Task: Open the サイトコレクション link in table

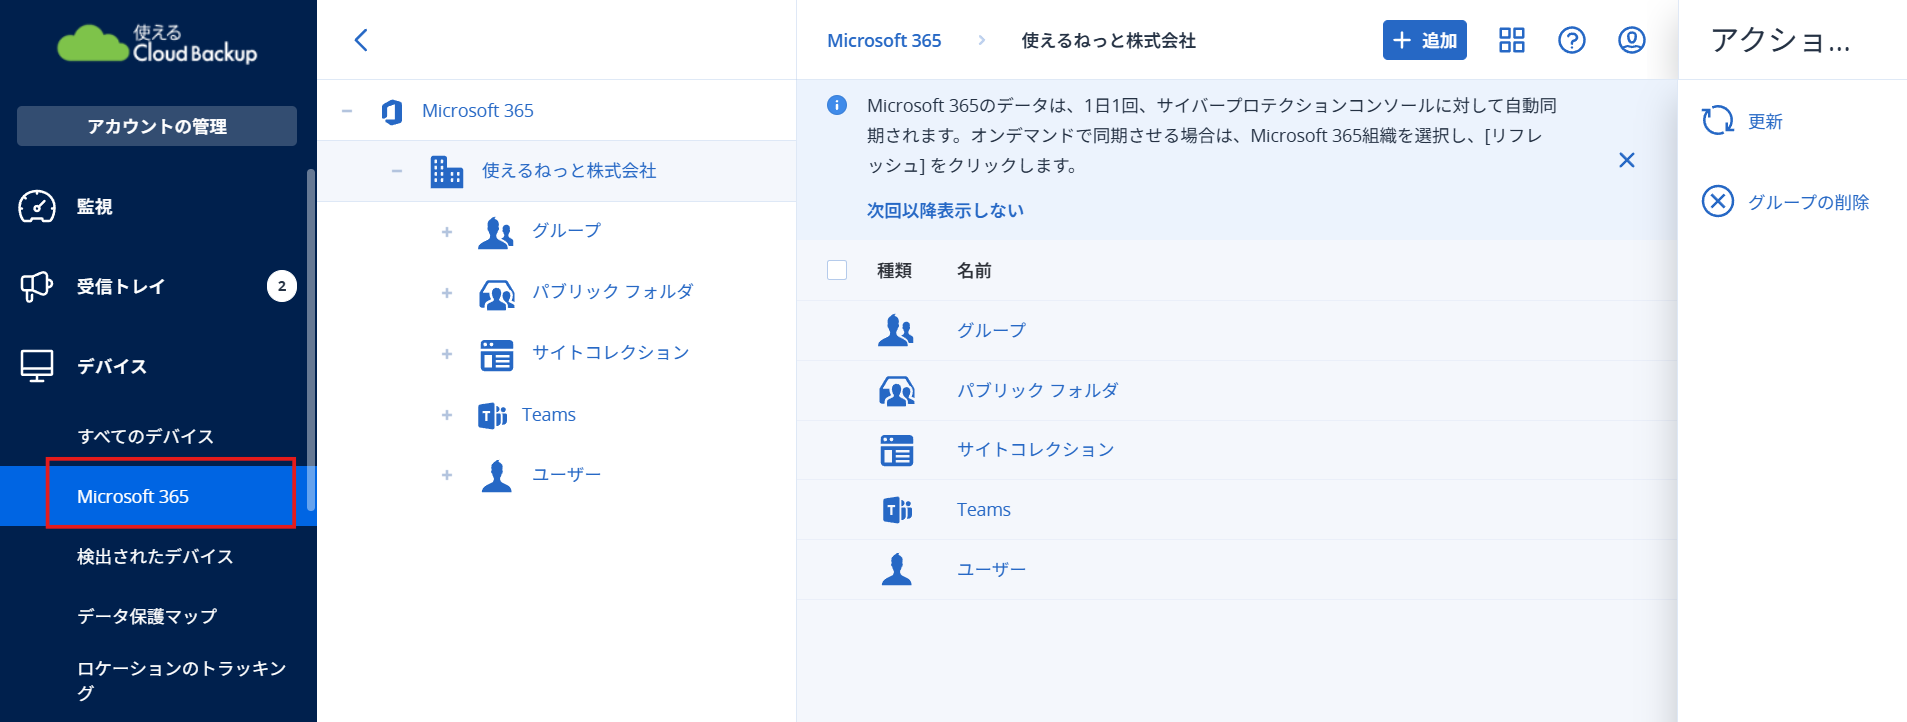Action: click(1035, 450)
